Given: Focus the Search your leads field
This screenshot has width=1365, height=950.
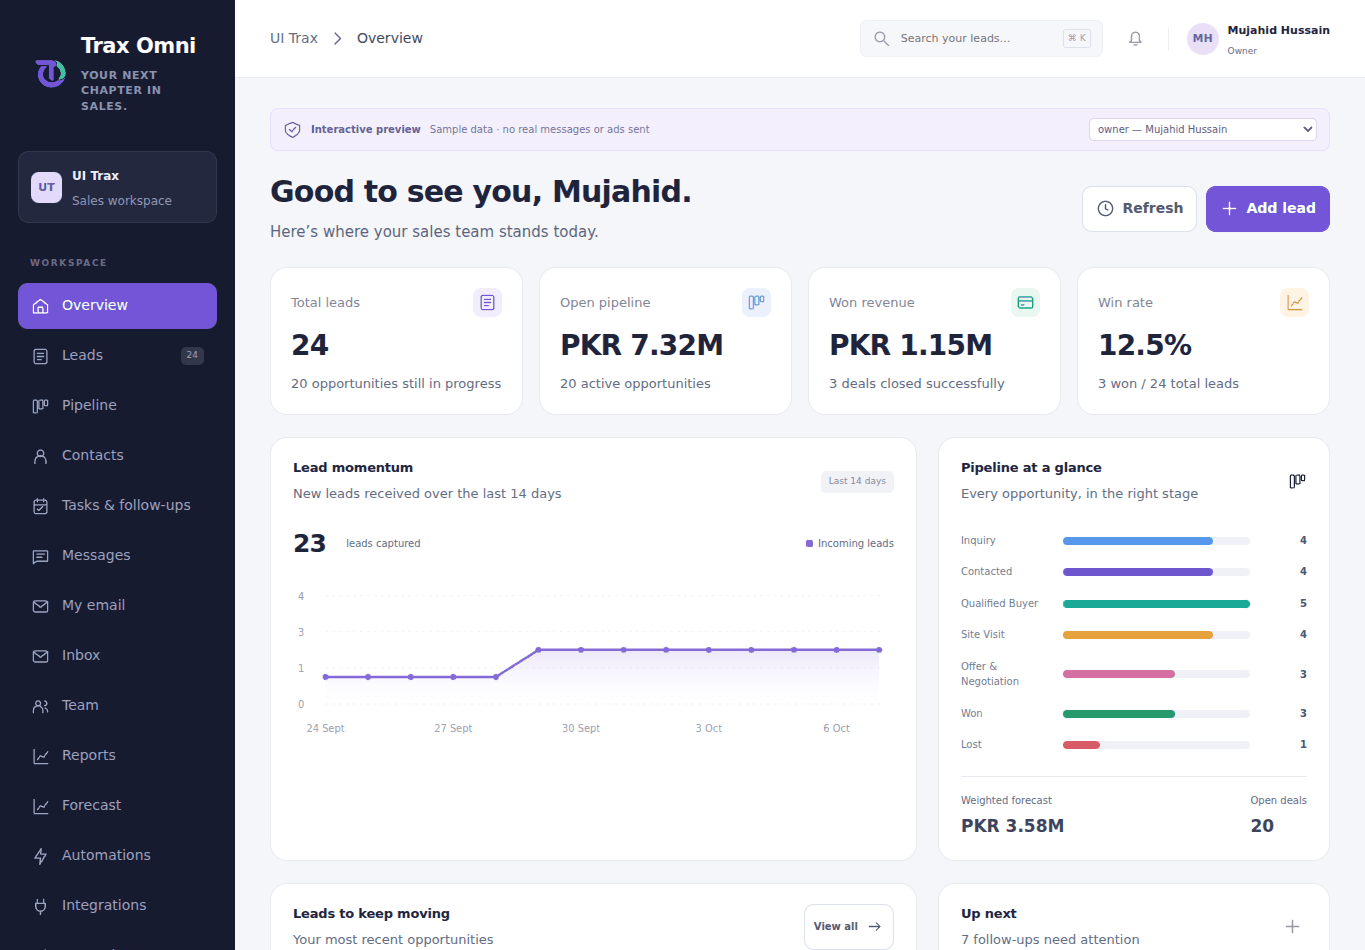Looking at the screenshot, I should point(981,38).
